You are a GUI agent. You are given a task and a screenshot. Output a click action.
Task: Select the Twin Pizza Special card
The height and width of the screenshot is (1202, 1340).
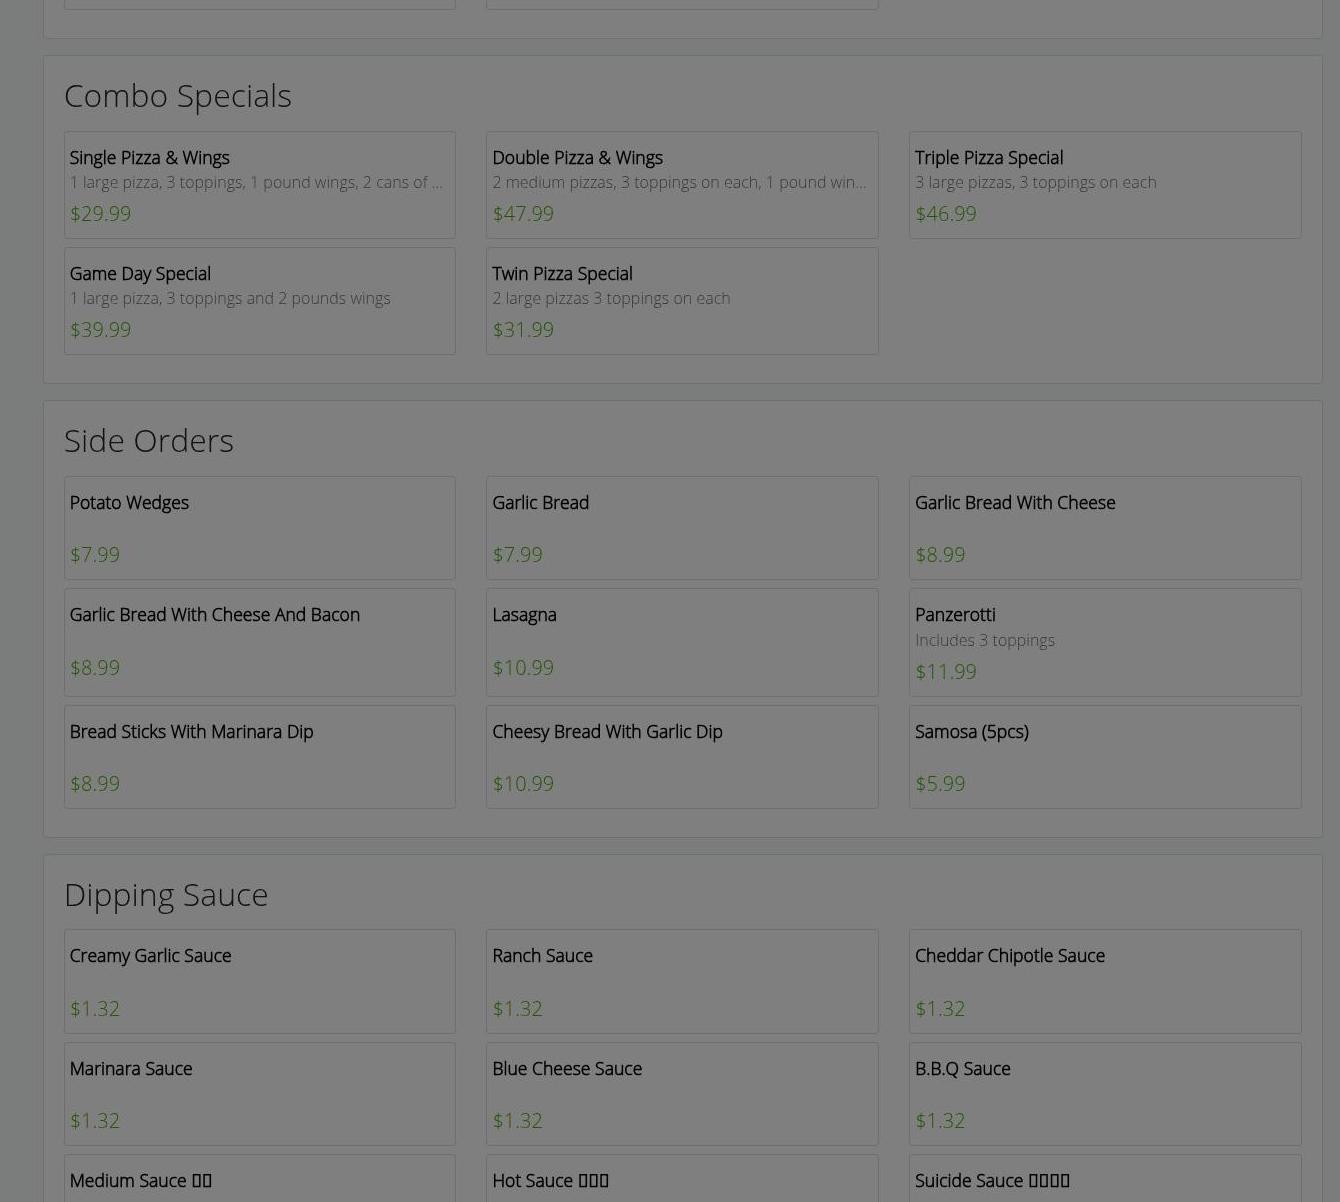[681, 301]
